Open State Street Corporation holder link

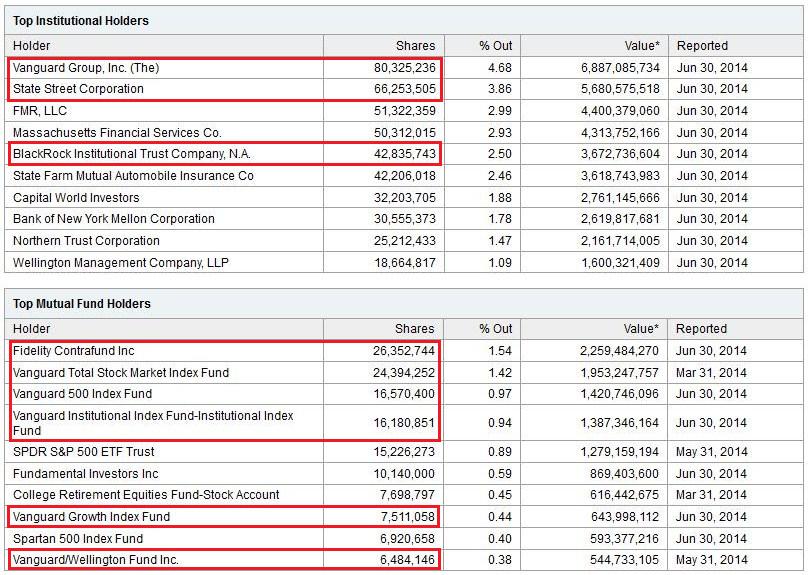[x=78, y=89]
